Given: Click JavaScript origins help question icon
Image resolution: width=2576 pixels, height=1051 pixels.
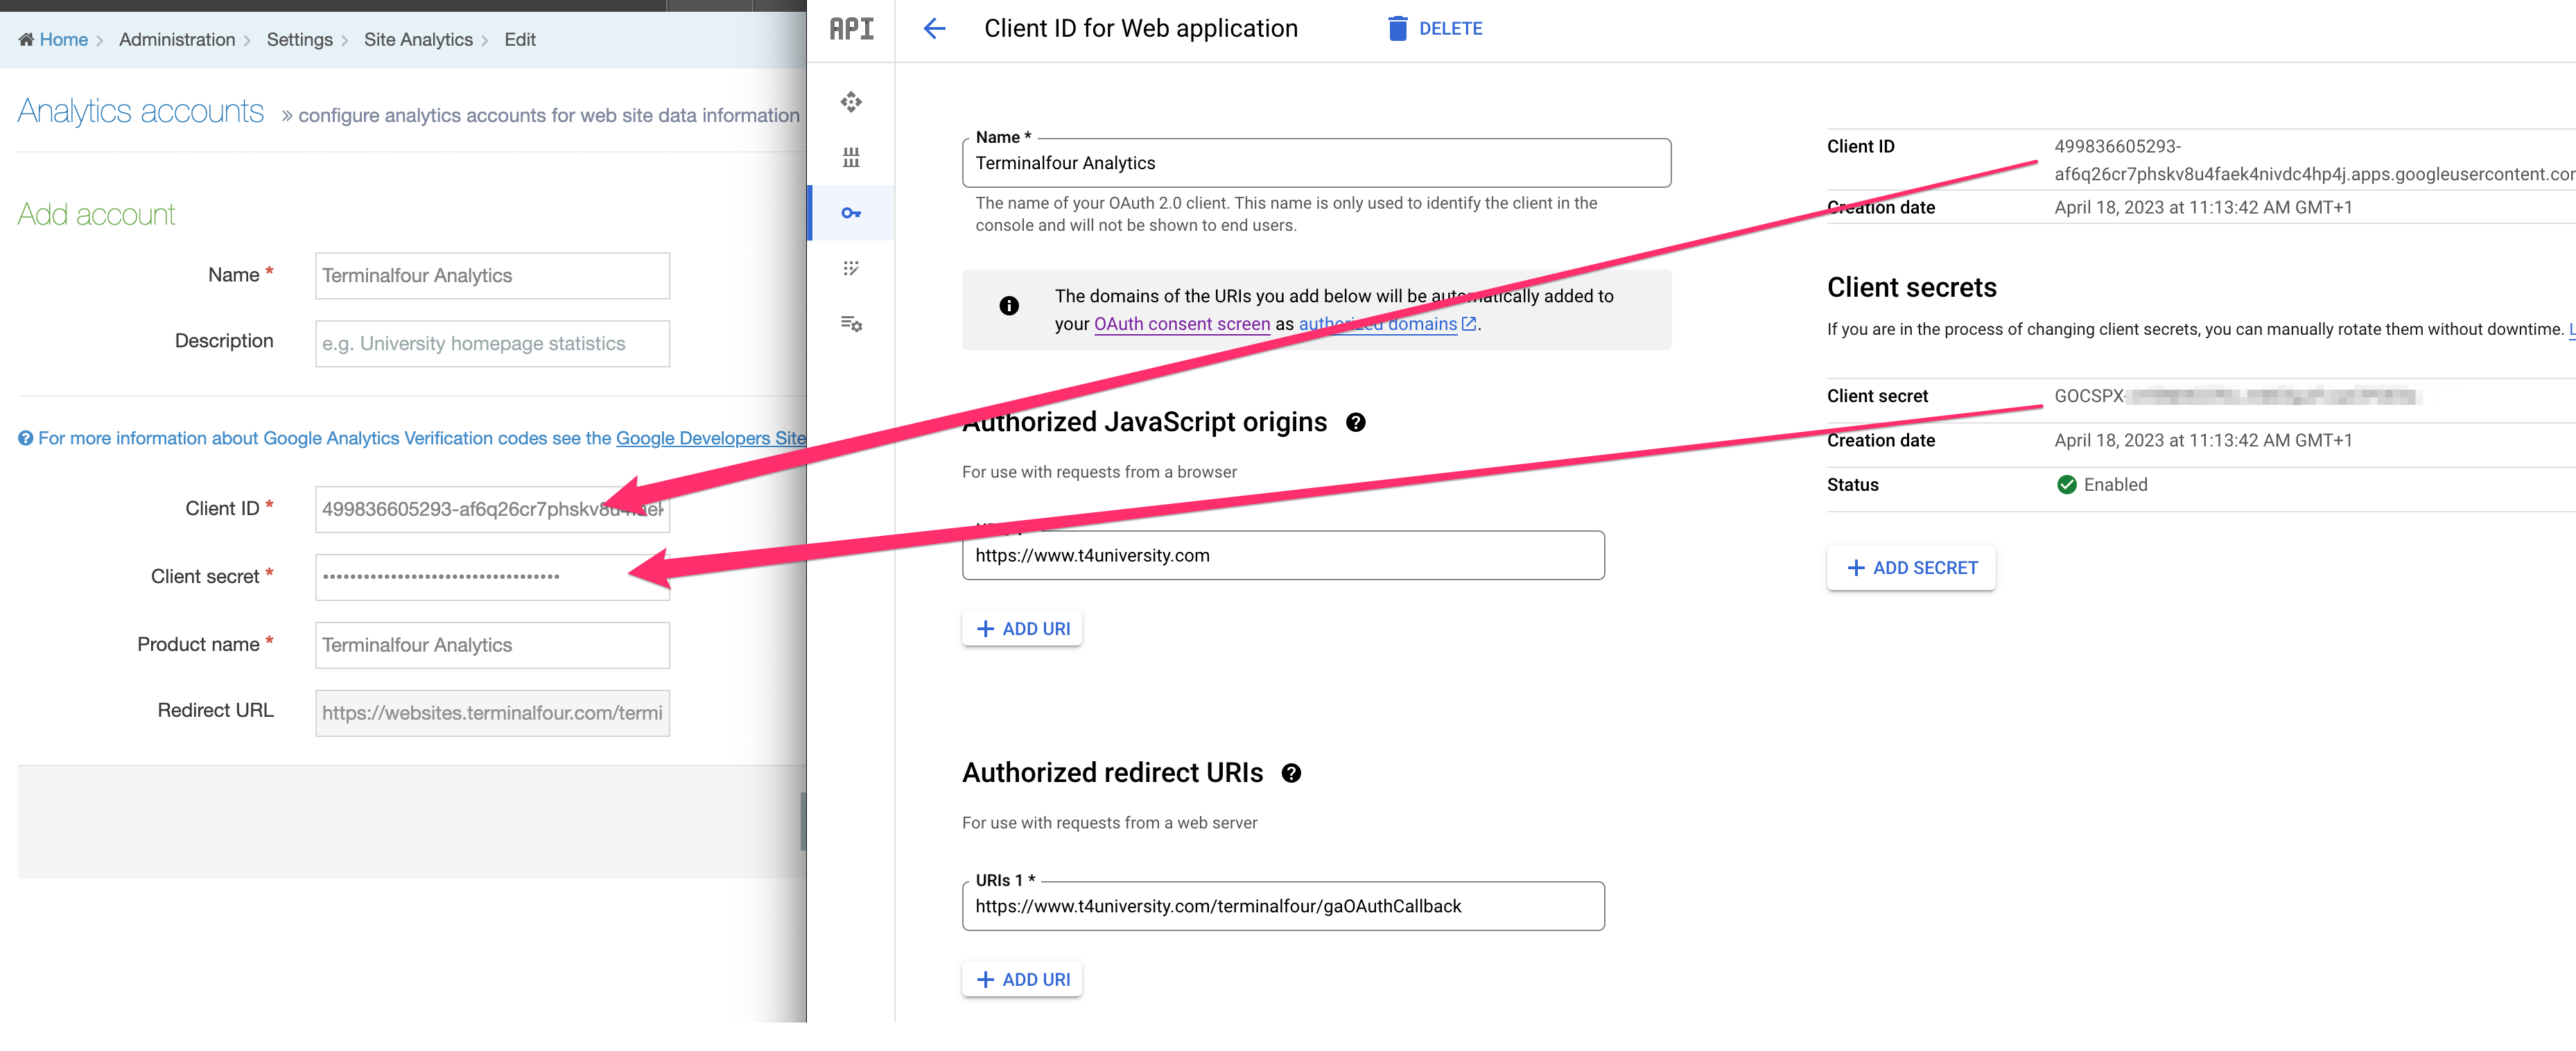Looking at the screenshot, I should [1355, 422].
